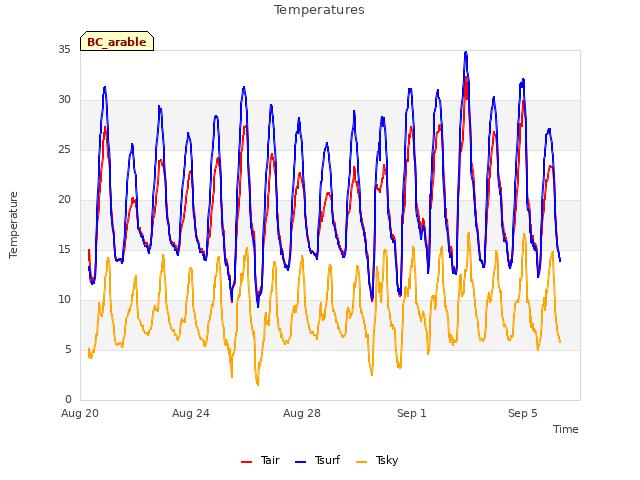Click the 20 y-axis tick label
Screen dimensions: 640x480
pyautogui.click(x=64, y=200)
